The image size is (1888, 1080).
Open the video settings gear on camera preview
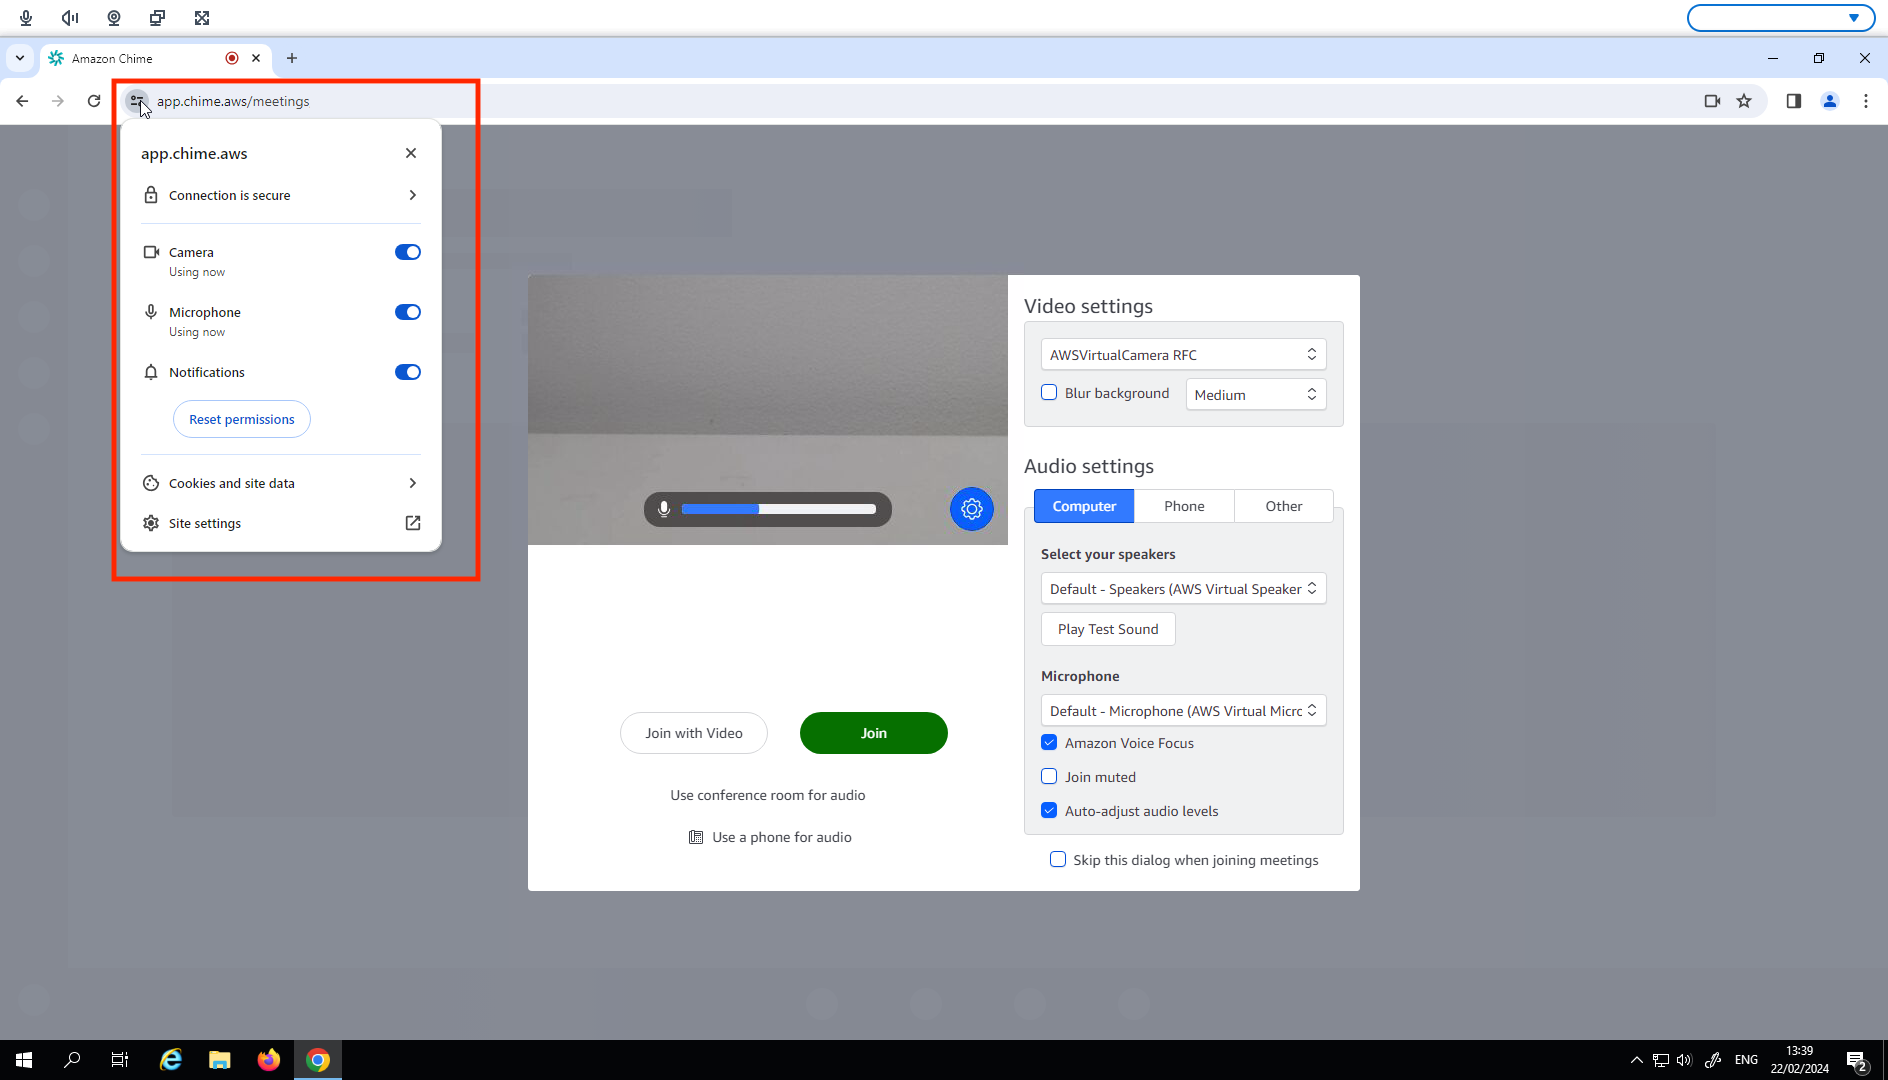[x=971, y=509]
